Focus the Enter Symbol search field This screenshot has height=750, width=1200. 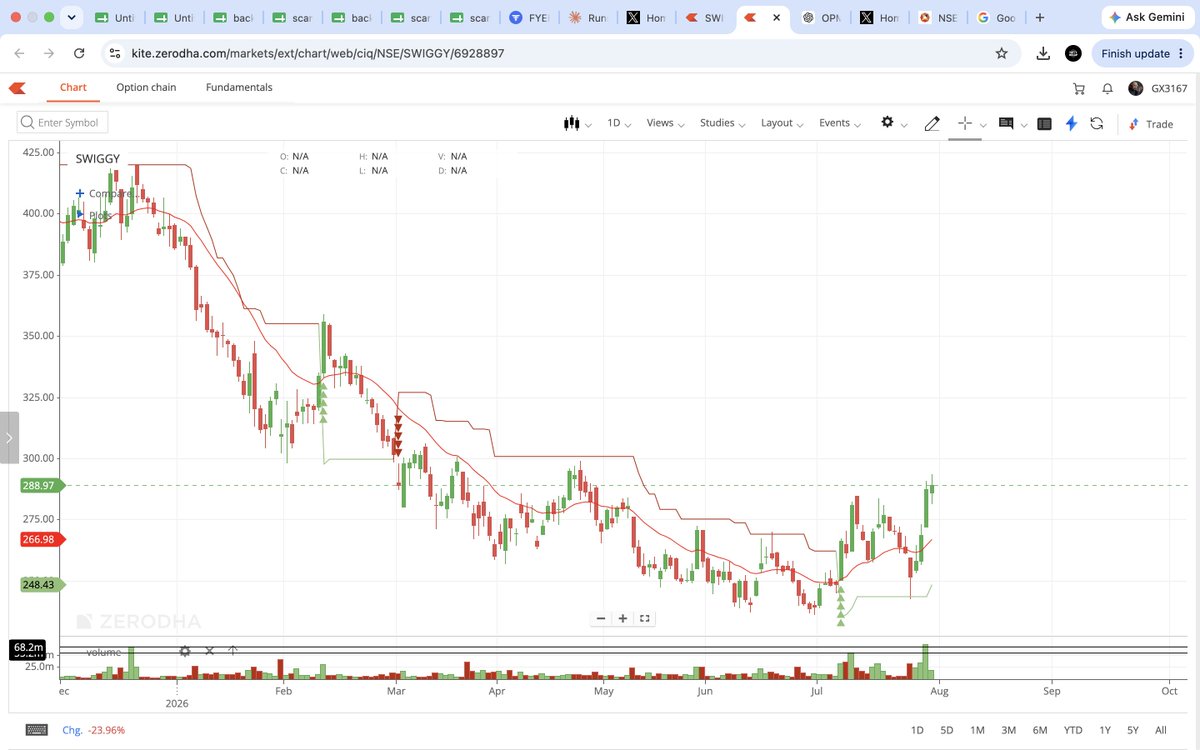(x=63, y=122)
